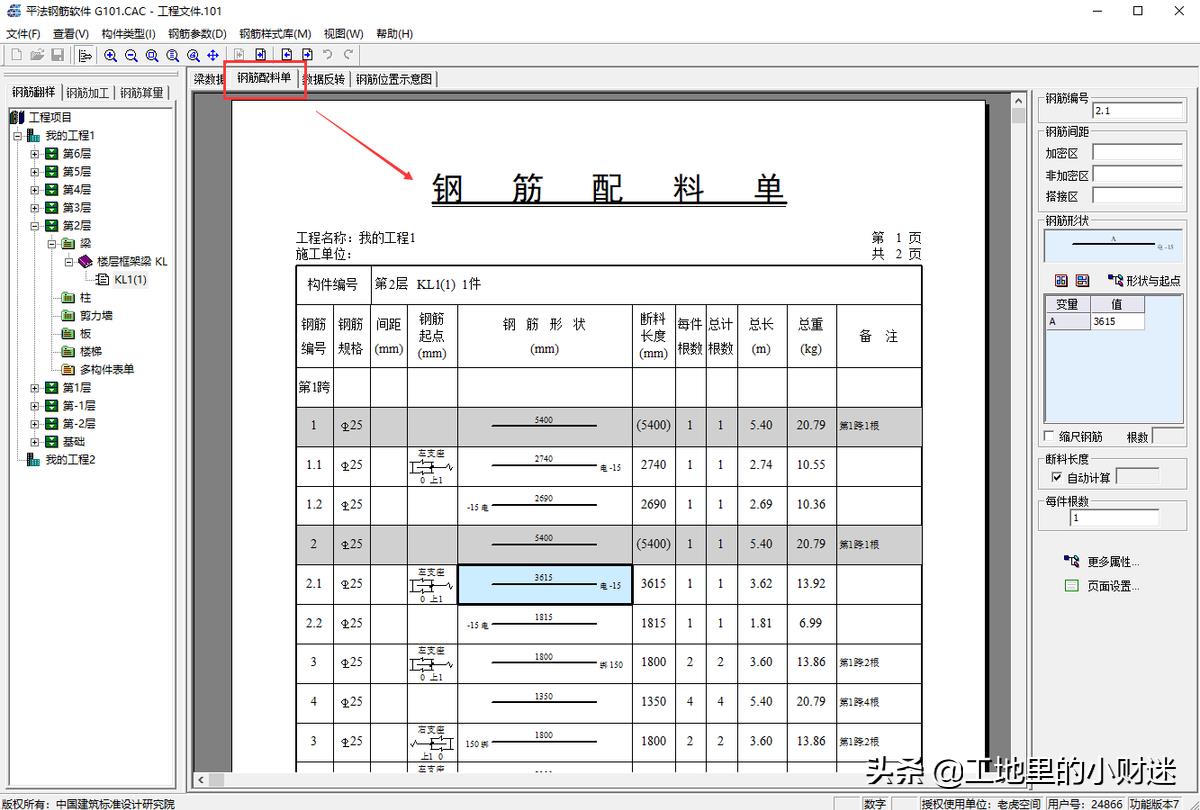Toggle the tree view toolbar icon
Viewport: 1200px width, 810px height.
[85, 55]
